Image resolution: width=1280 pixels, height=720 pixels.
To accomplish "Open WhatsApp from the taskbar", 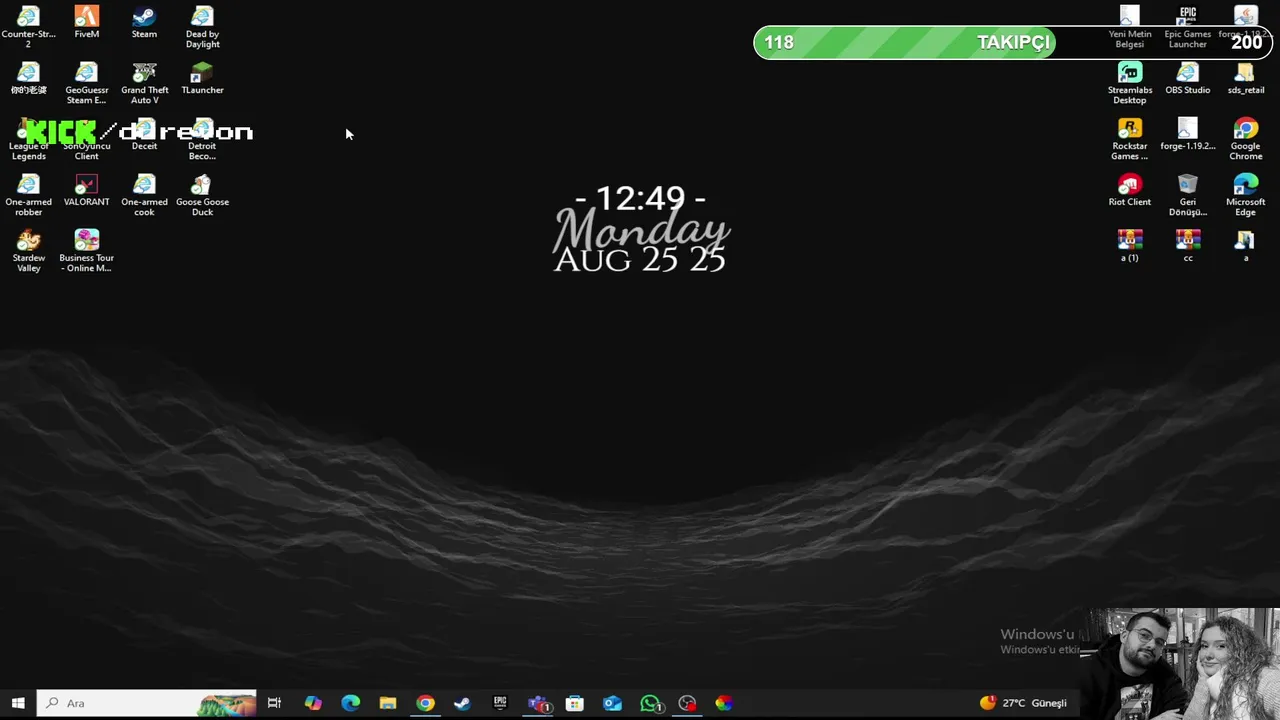I will pyautogui.click(x=650, y=703).
